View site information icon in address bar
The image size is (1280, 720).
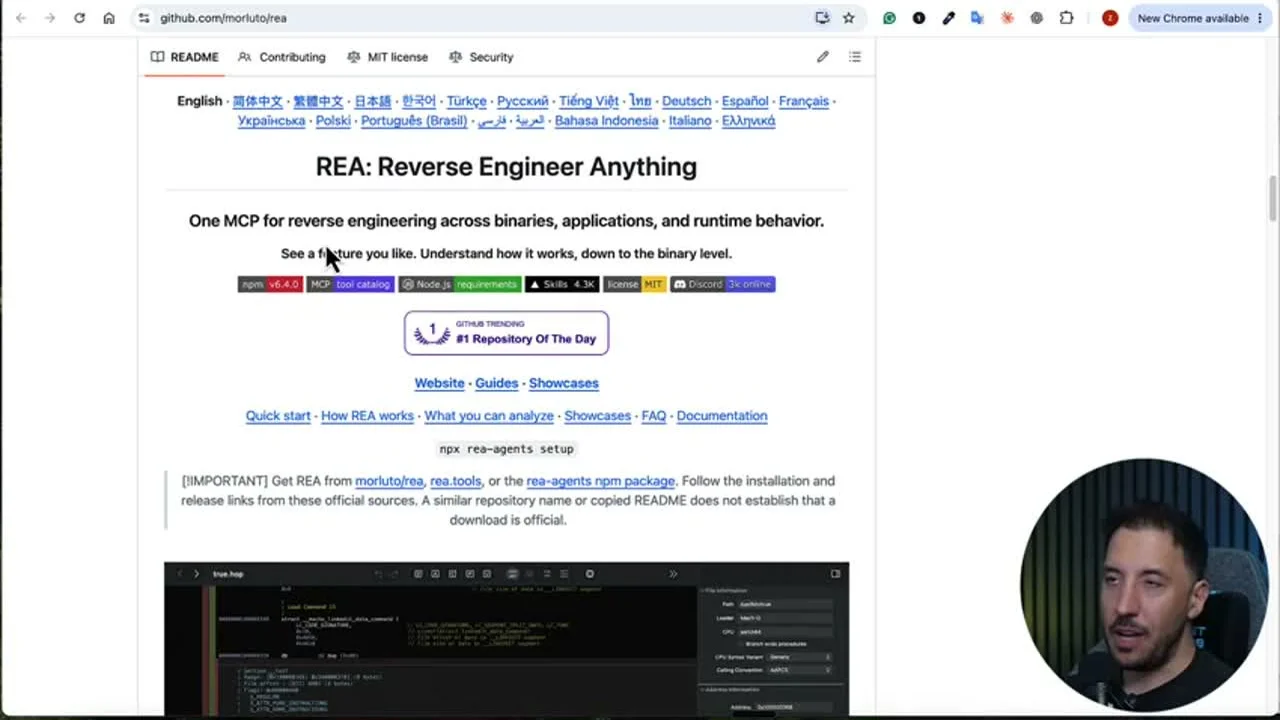[x=143, y=18]
